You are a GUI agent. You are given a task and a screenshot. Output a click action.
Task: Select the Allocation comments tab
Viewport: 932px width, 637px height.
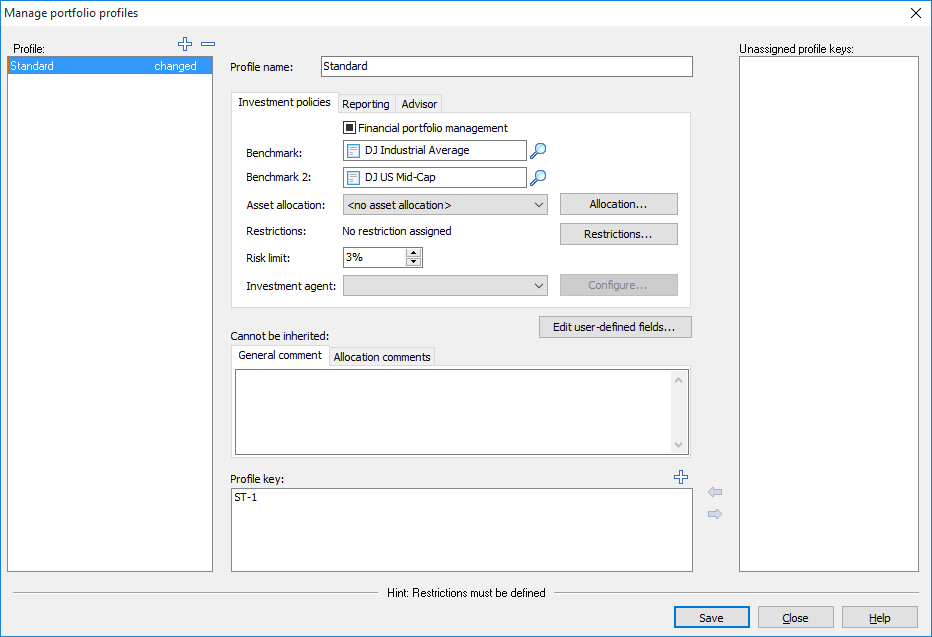[x=382, y=357]
